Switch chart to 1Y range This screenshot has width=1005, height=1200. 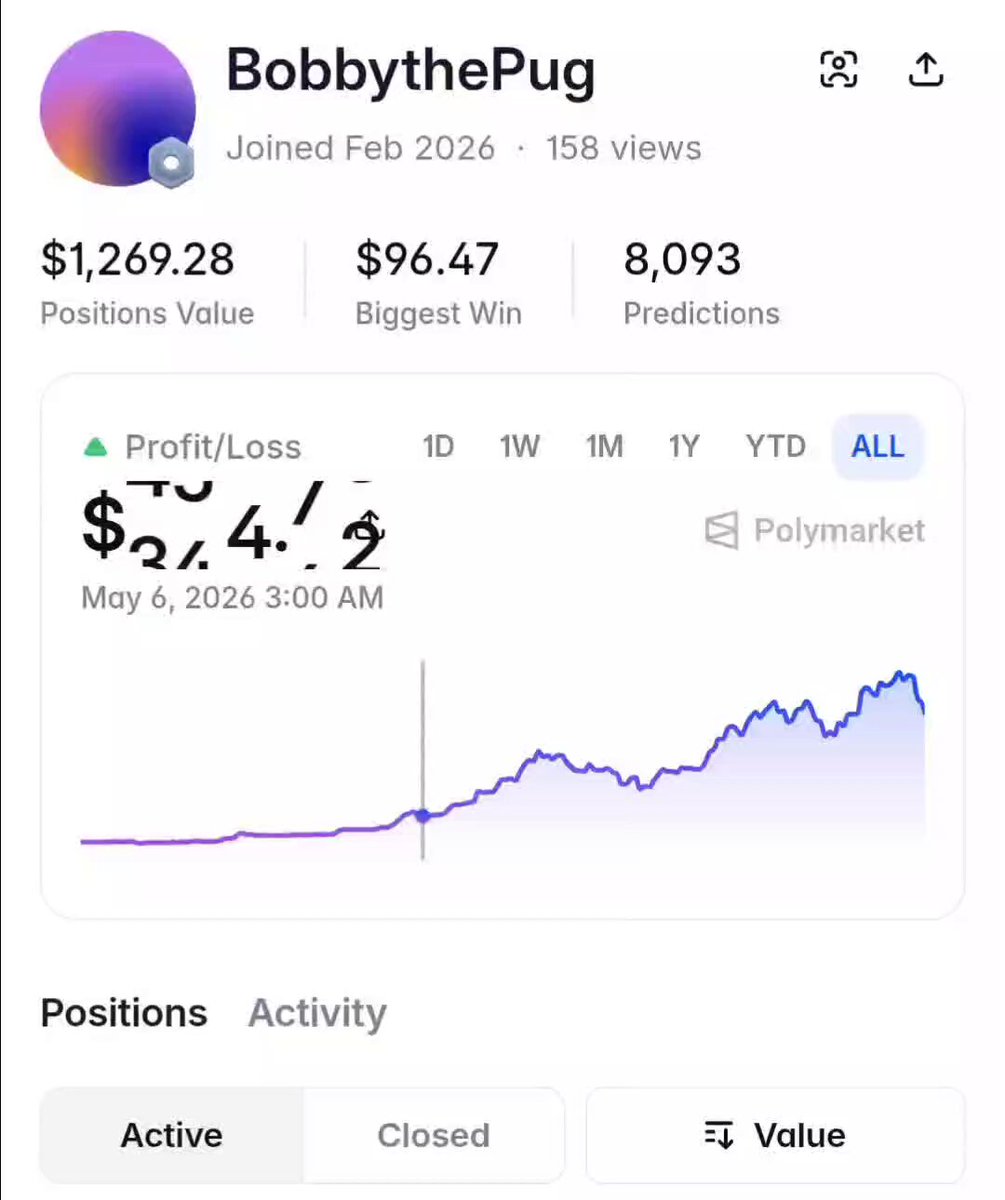point(684,446)
